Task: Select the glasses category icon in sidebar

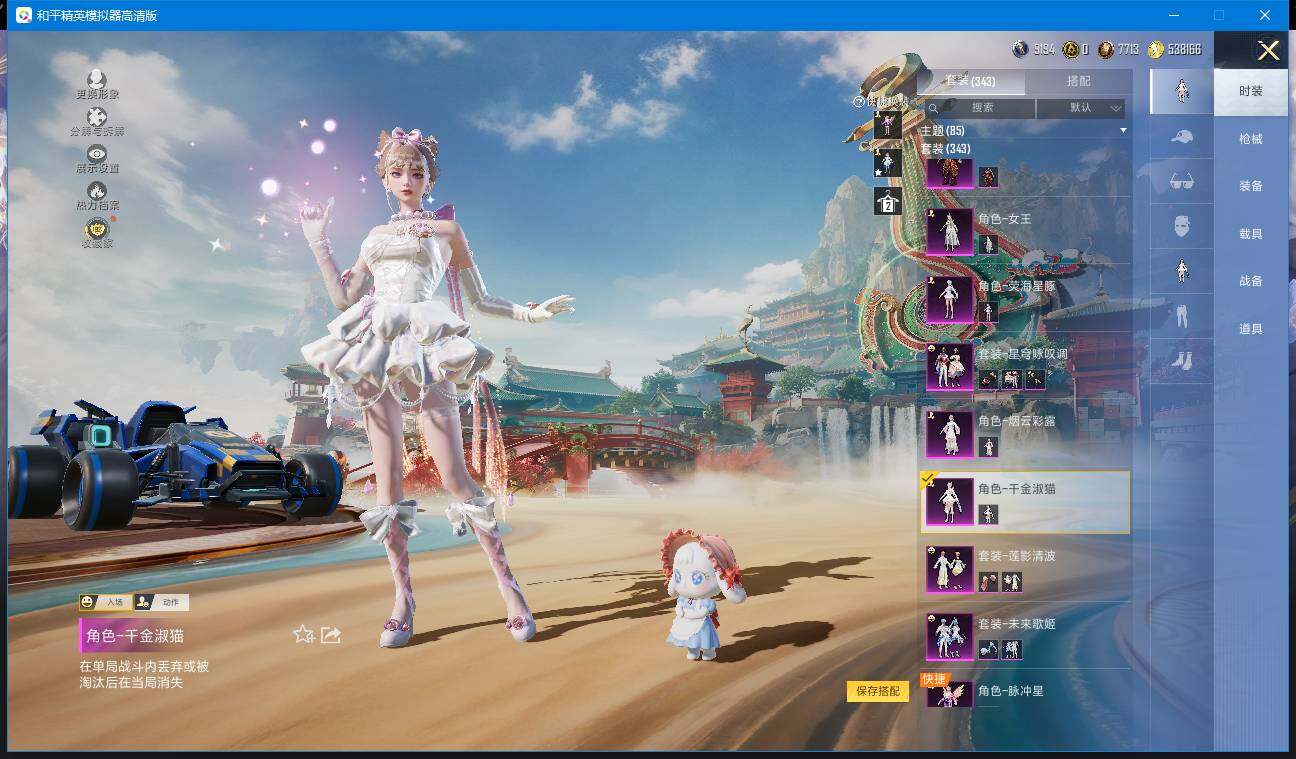Action: click(1181, 182)
